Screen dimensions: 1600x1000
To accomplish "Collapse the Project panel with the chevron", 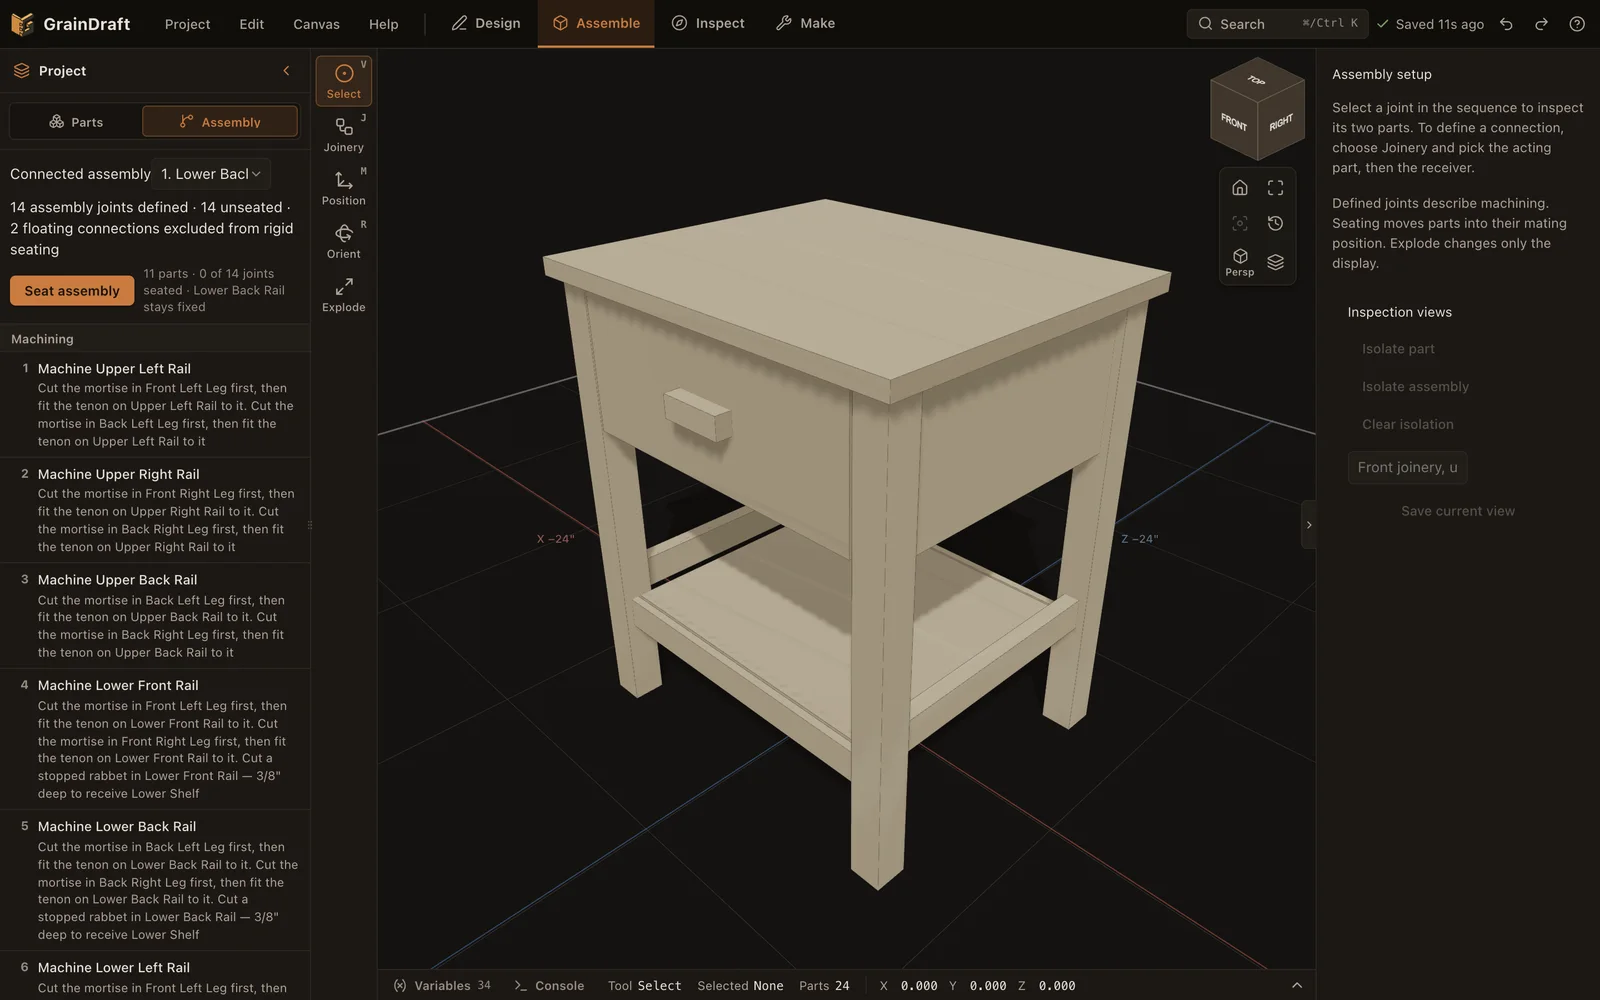I will point(286,71).
